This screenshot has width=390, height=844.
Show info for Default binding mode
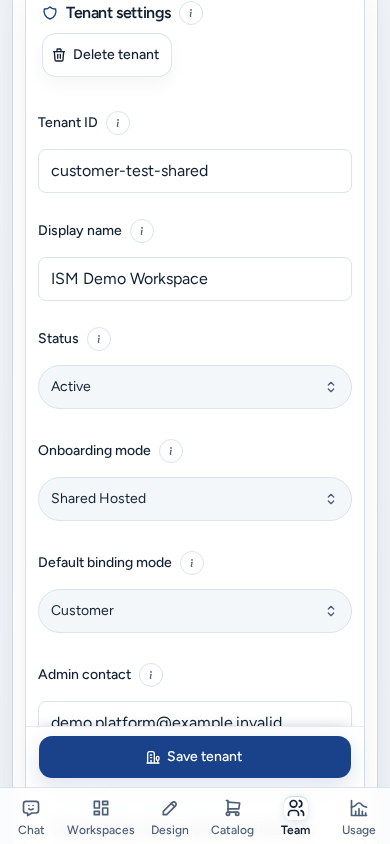(192, 563)
